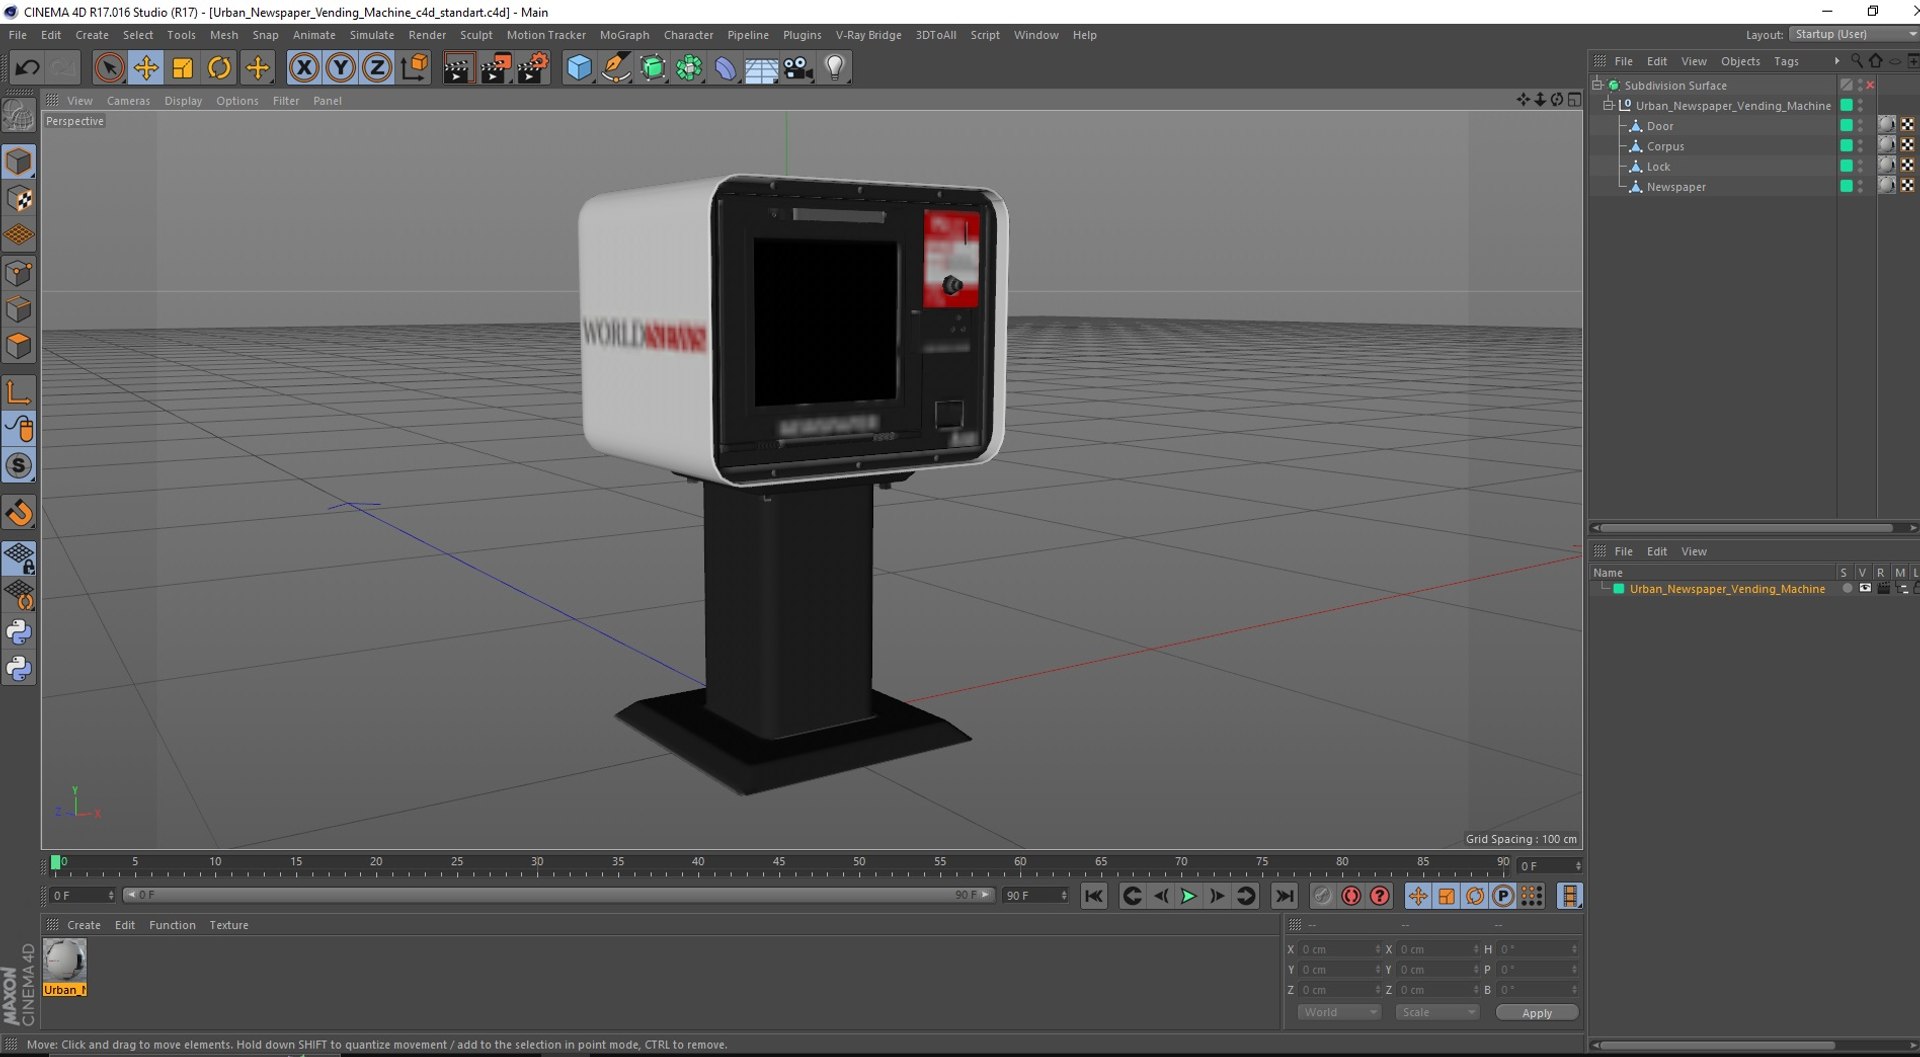
Task: Switch to Model mode in left sidebar
Action: coord(19,162)
